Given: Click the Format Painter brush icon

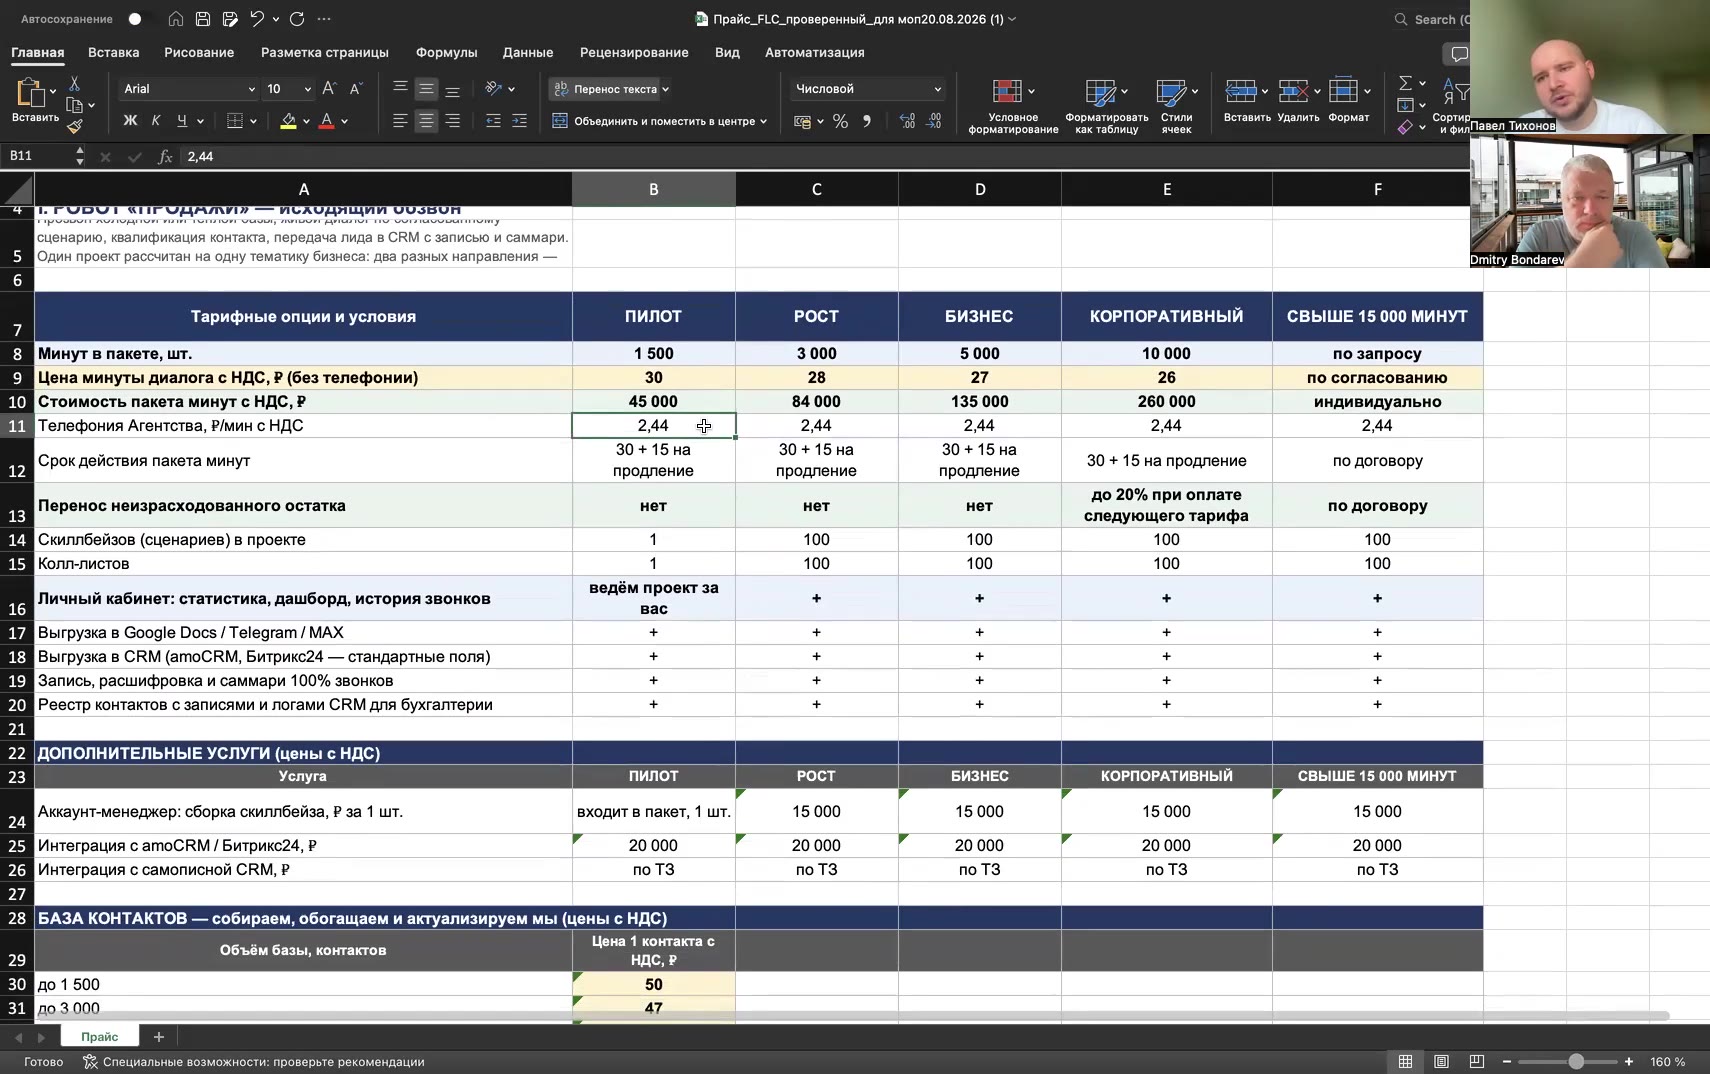Looking at the screenshot, I should click(x=74, y=127).
